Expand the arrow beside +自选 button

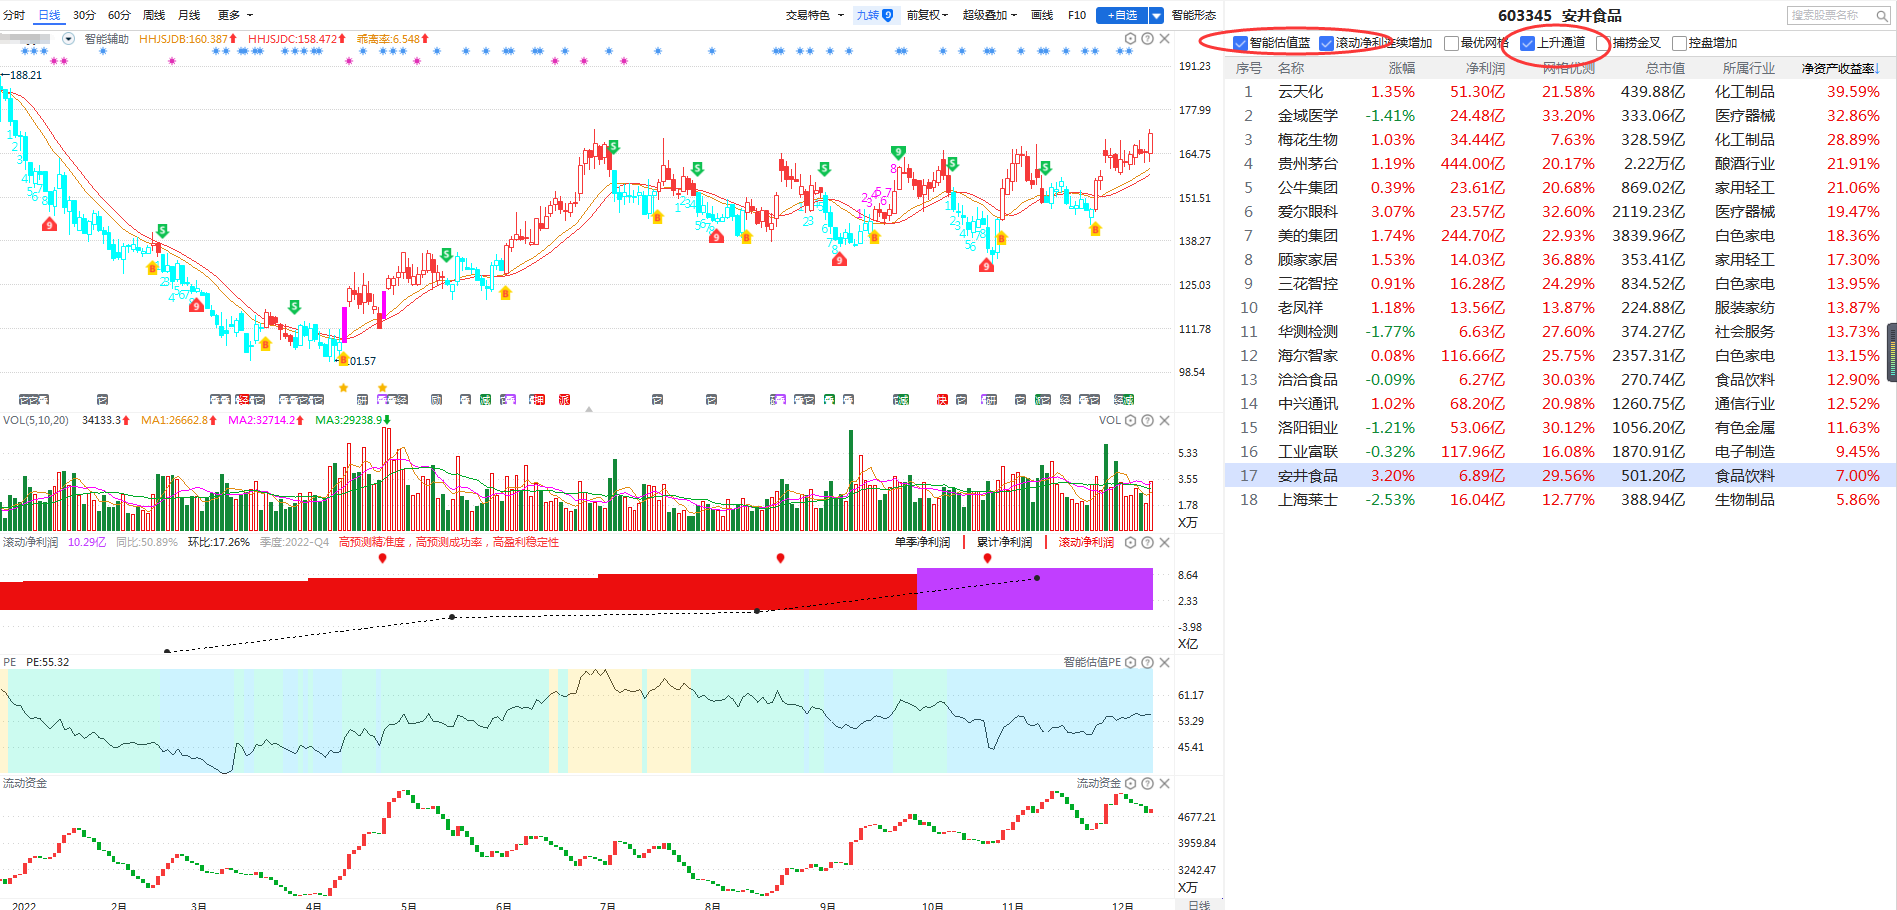click(1156, 15)
